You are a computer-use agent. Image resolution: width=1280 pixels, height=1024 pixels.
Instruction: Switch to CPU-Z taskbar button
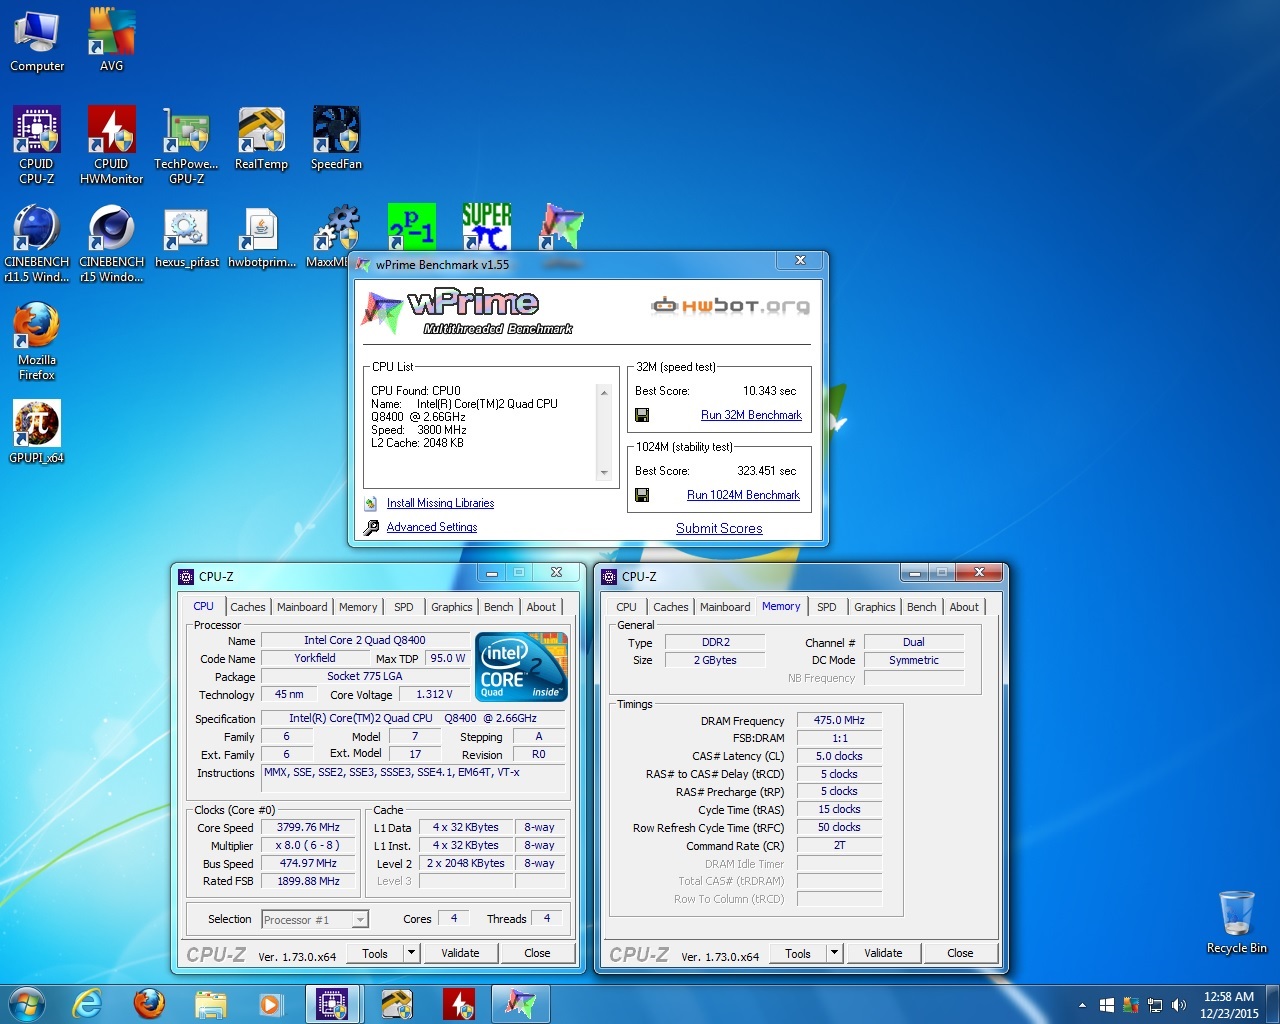pyautogui.click(x=333, y=1004)
